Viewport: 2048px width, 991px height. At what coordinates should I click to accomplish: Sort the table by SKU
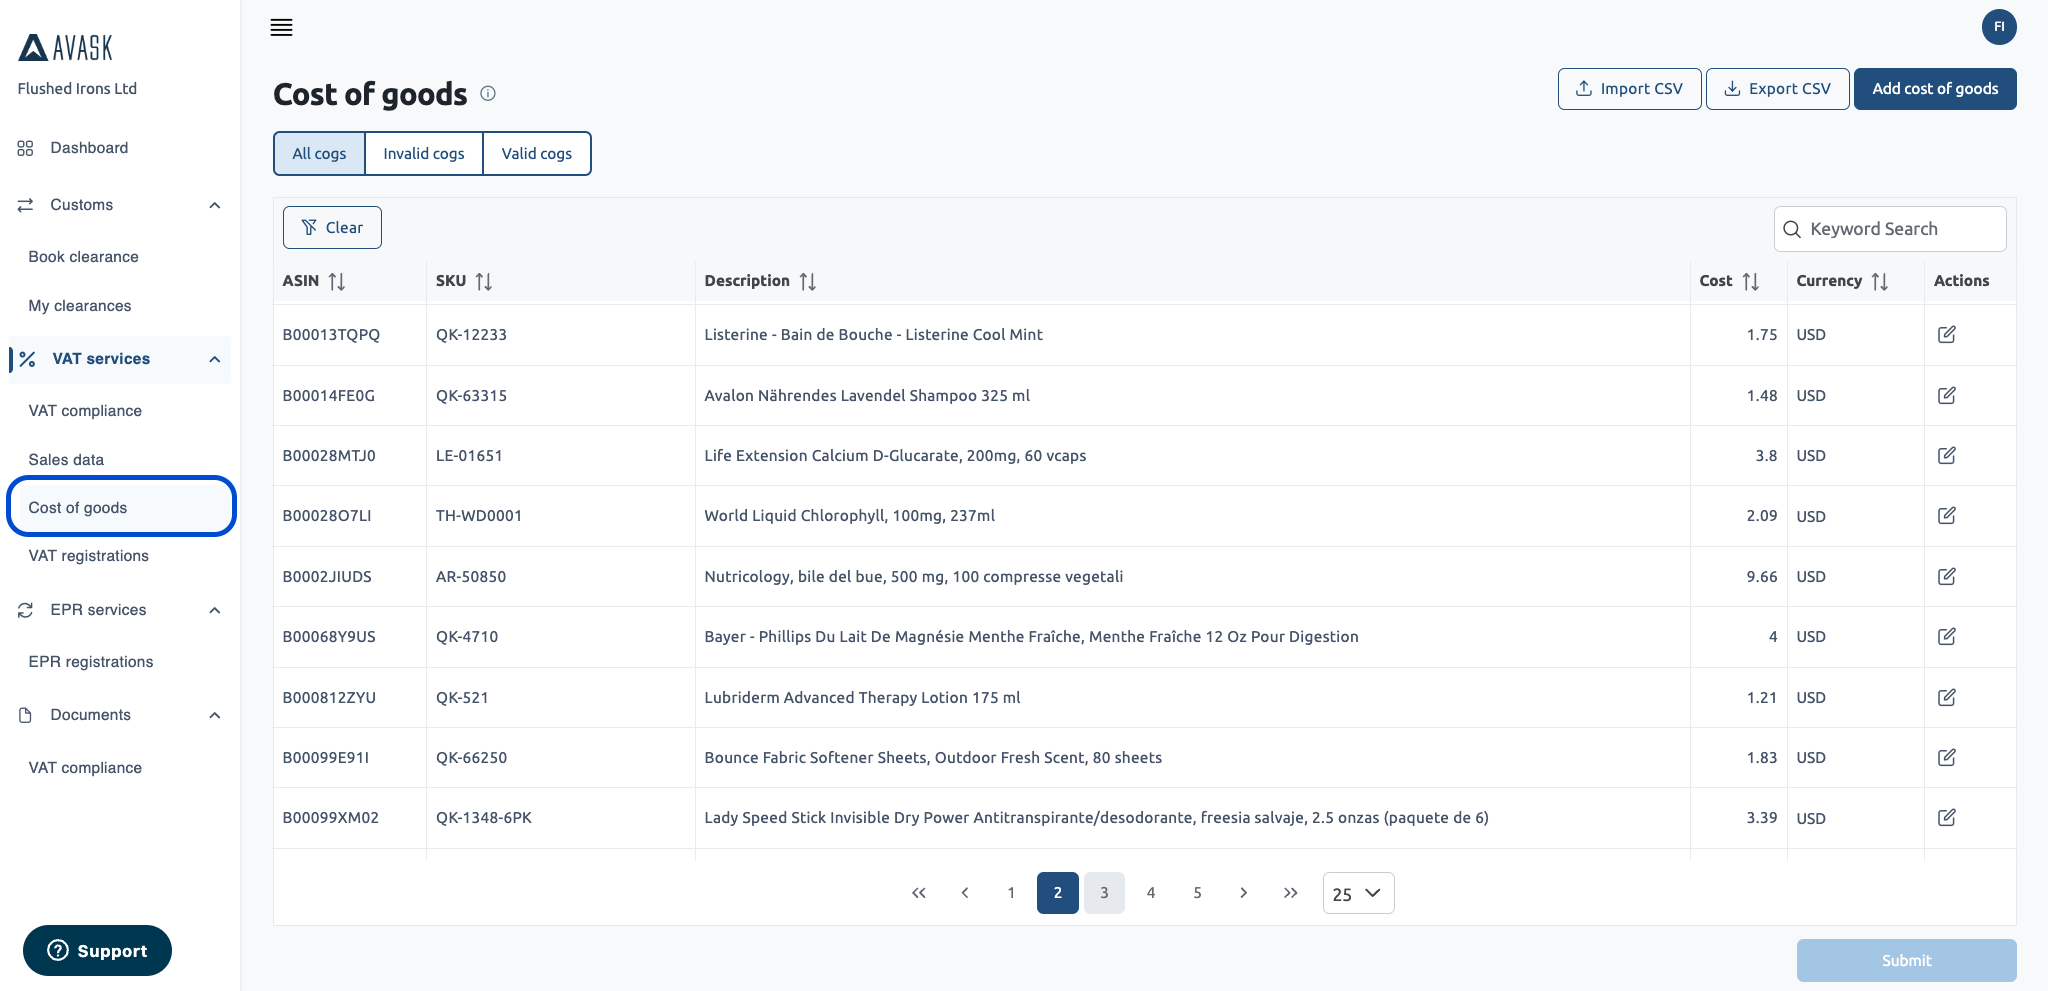484,281
